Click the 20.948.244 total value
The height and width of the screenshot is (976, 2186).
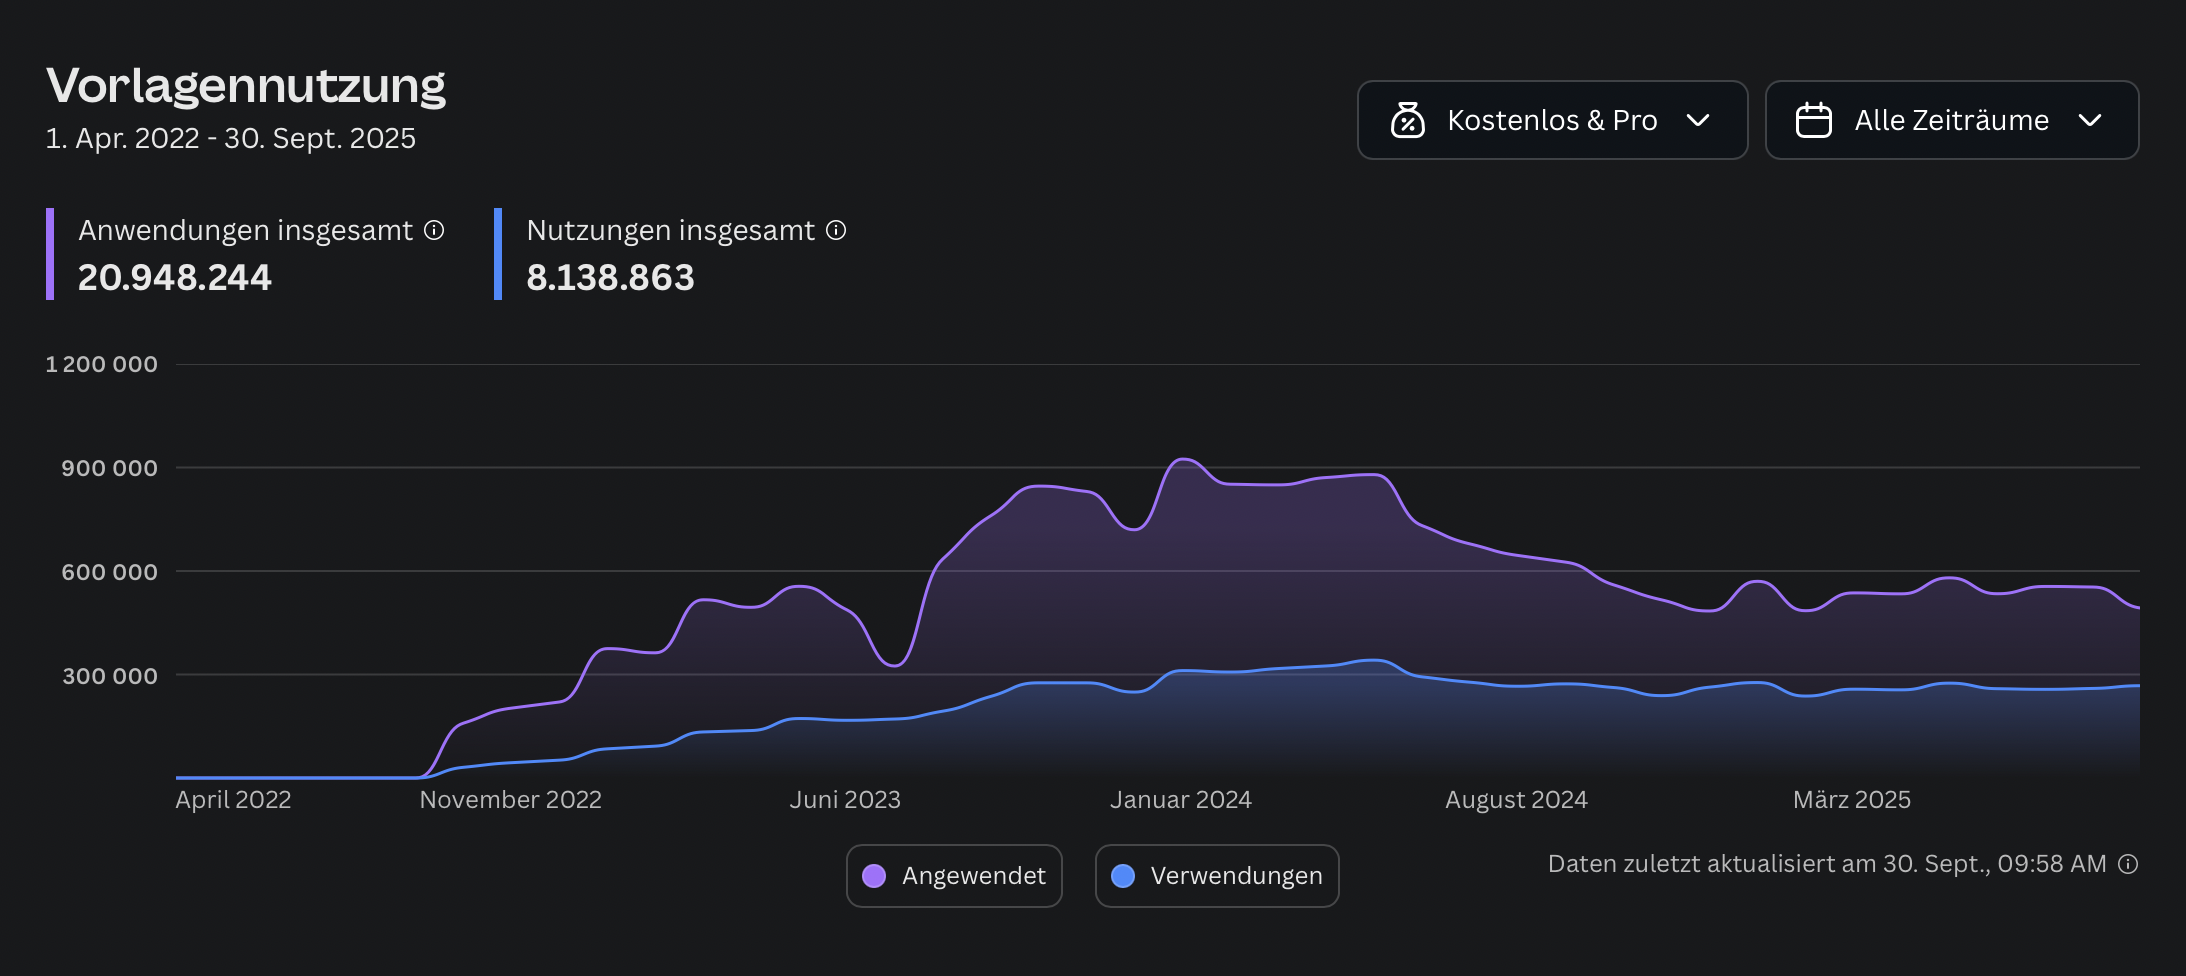coord(175,277)
